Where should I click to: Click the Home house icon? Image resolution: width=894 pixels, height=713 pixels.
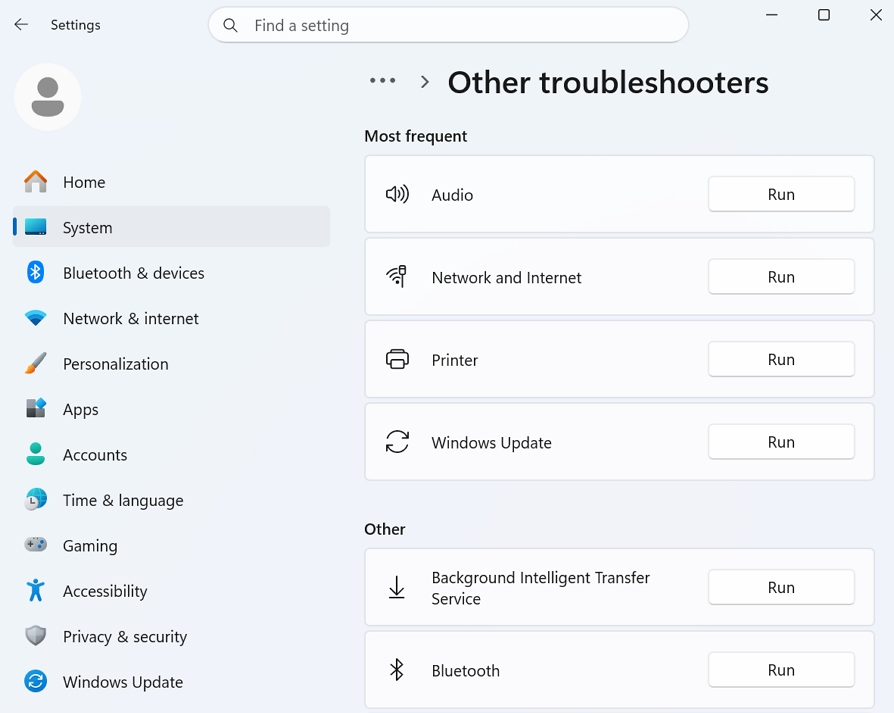pyautogui.click(x=36, y=182)
